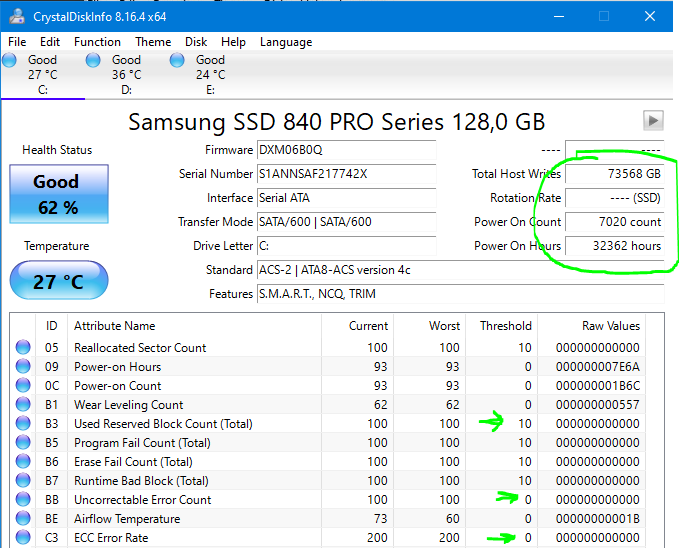Image resolution: width=679 pixels, height=548 pixels.
Task: Click the Features field S.M.A.R.T., NCQ, TRIM
Action: point(460,294)
